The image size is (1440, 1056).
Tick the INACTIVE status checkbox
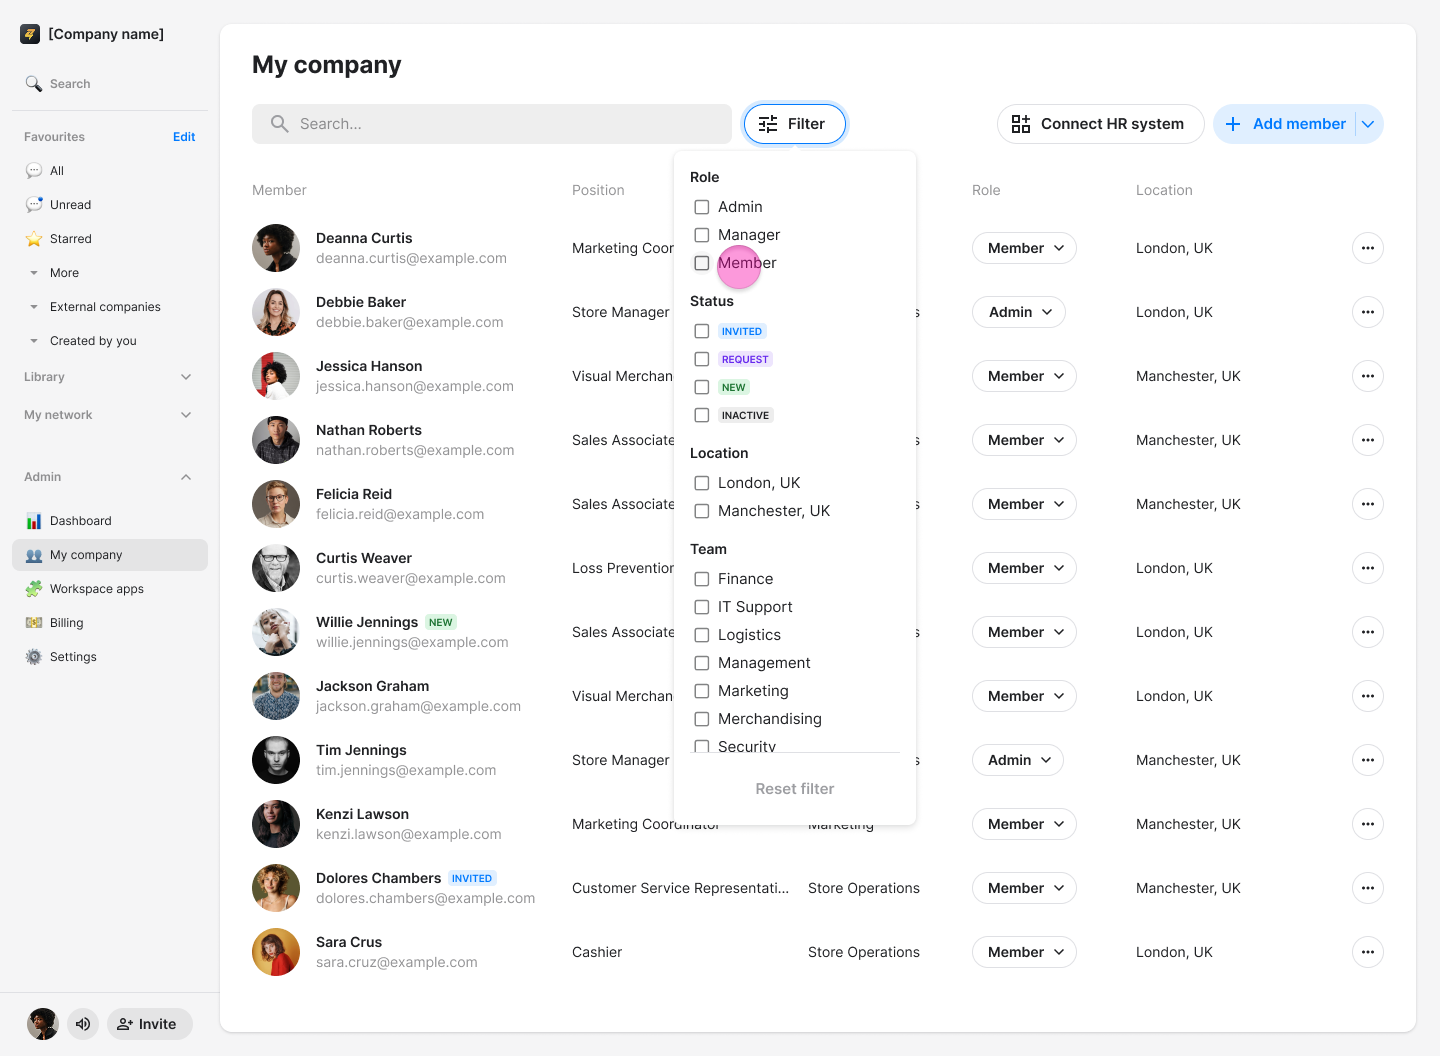(702, 415)
